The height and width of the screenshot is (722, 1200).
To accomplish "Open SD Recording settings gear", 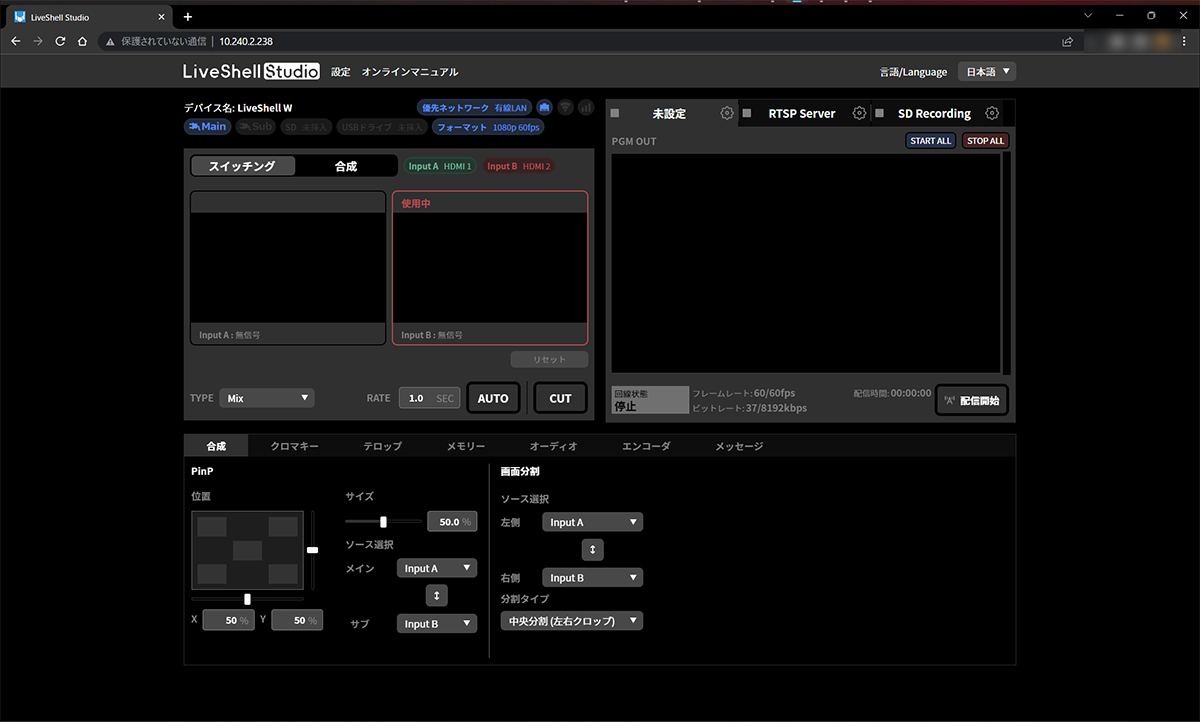I will tap(992, 113).
